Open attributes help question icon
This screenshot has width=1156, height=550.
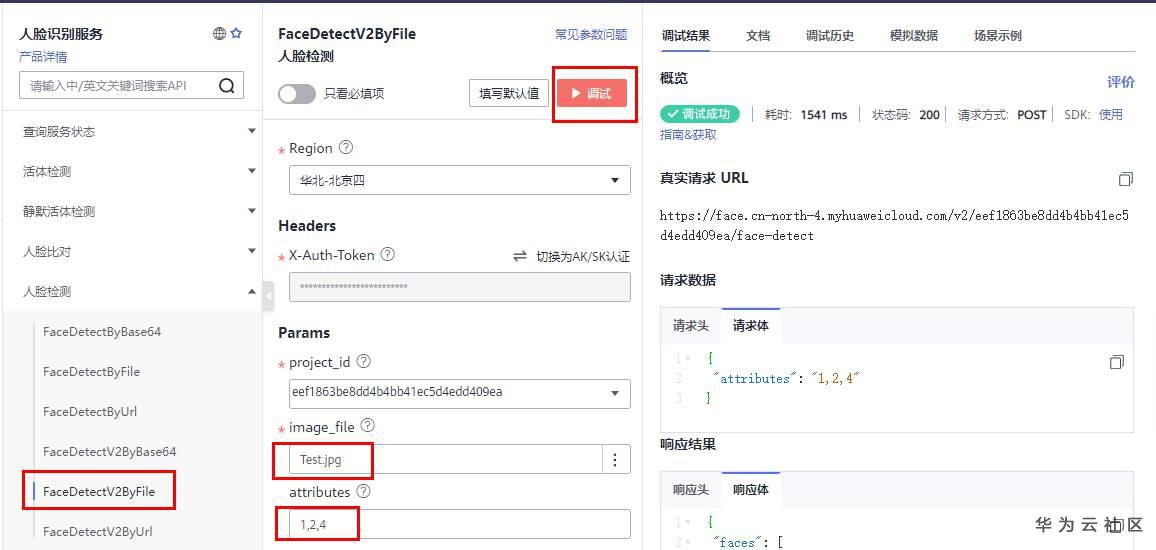[362, 491]
